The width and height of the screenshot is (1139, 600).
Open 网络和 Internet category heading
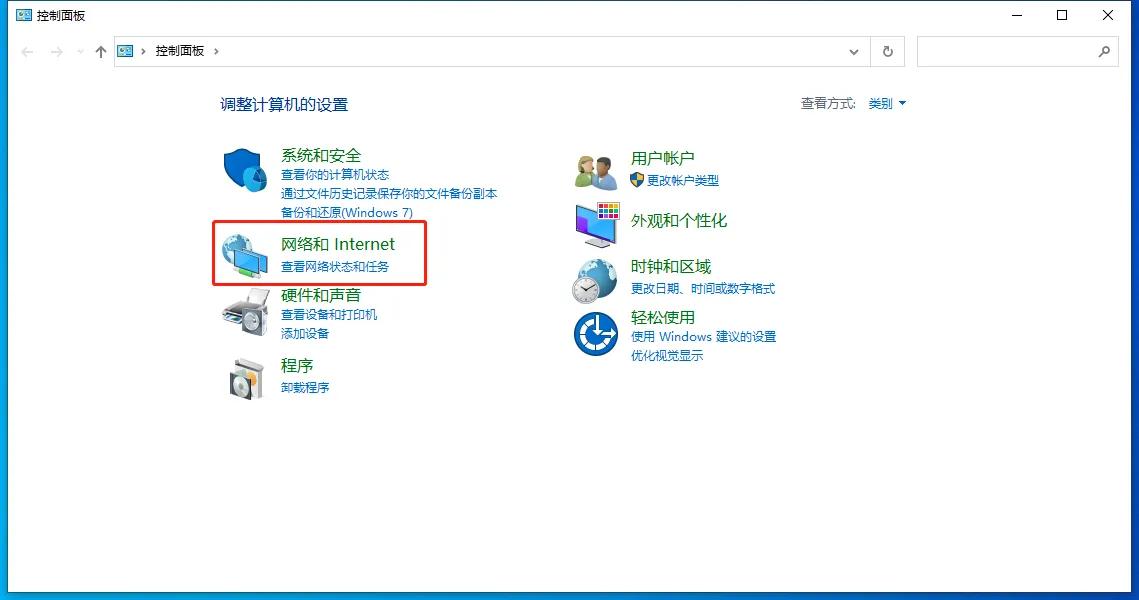click(x=338, y=243)
